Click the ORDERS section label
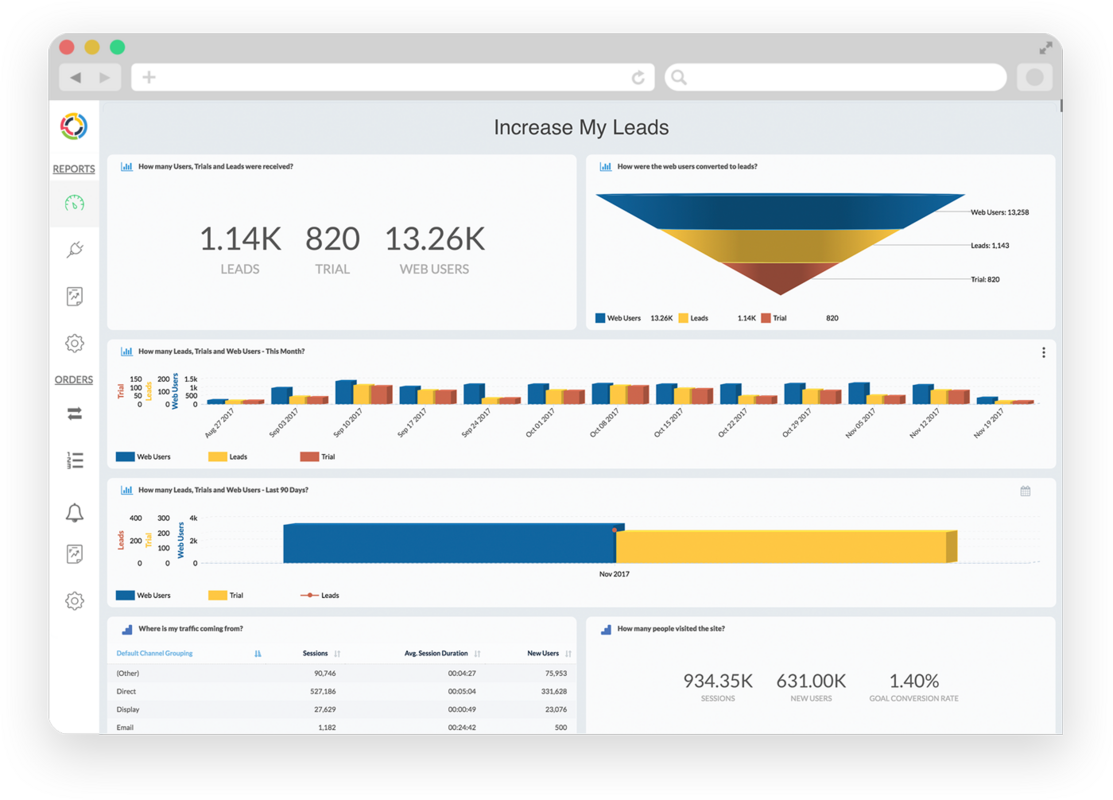This screenshot has width=1113, height=800. [x=73, y=379]
